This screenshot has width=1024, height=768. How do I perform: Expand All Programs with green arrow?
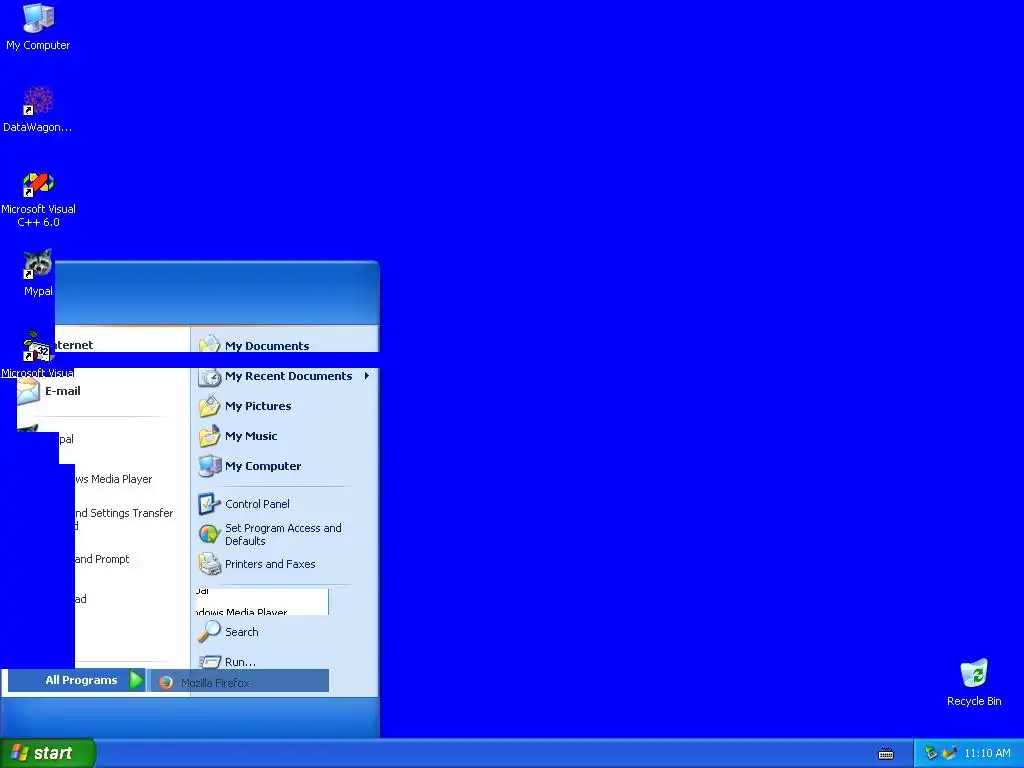pyautogui.click(x=136, y=680)
